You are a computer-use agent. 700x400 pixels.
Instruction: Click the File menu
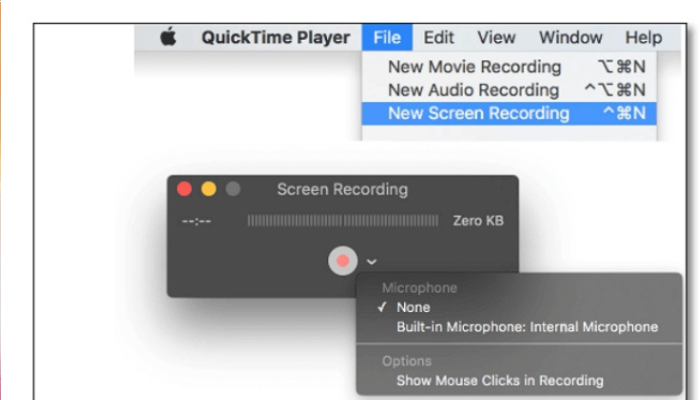pos(387,38)
